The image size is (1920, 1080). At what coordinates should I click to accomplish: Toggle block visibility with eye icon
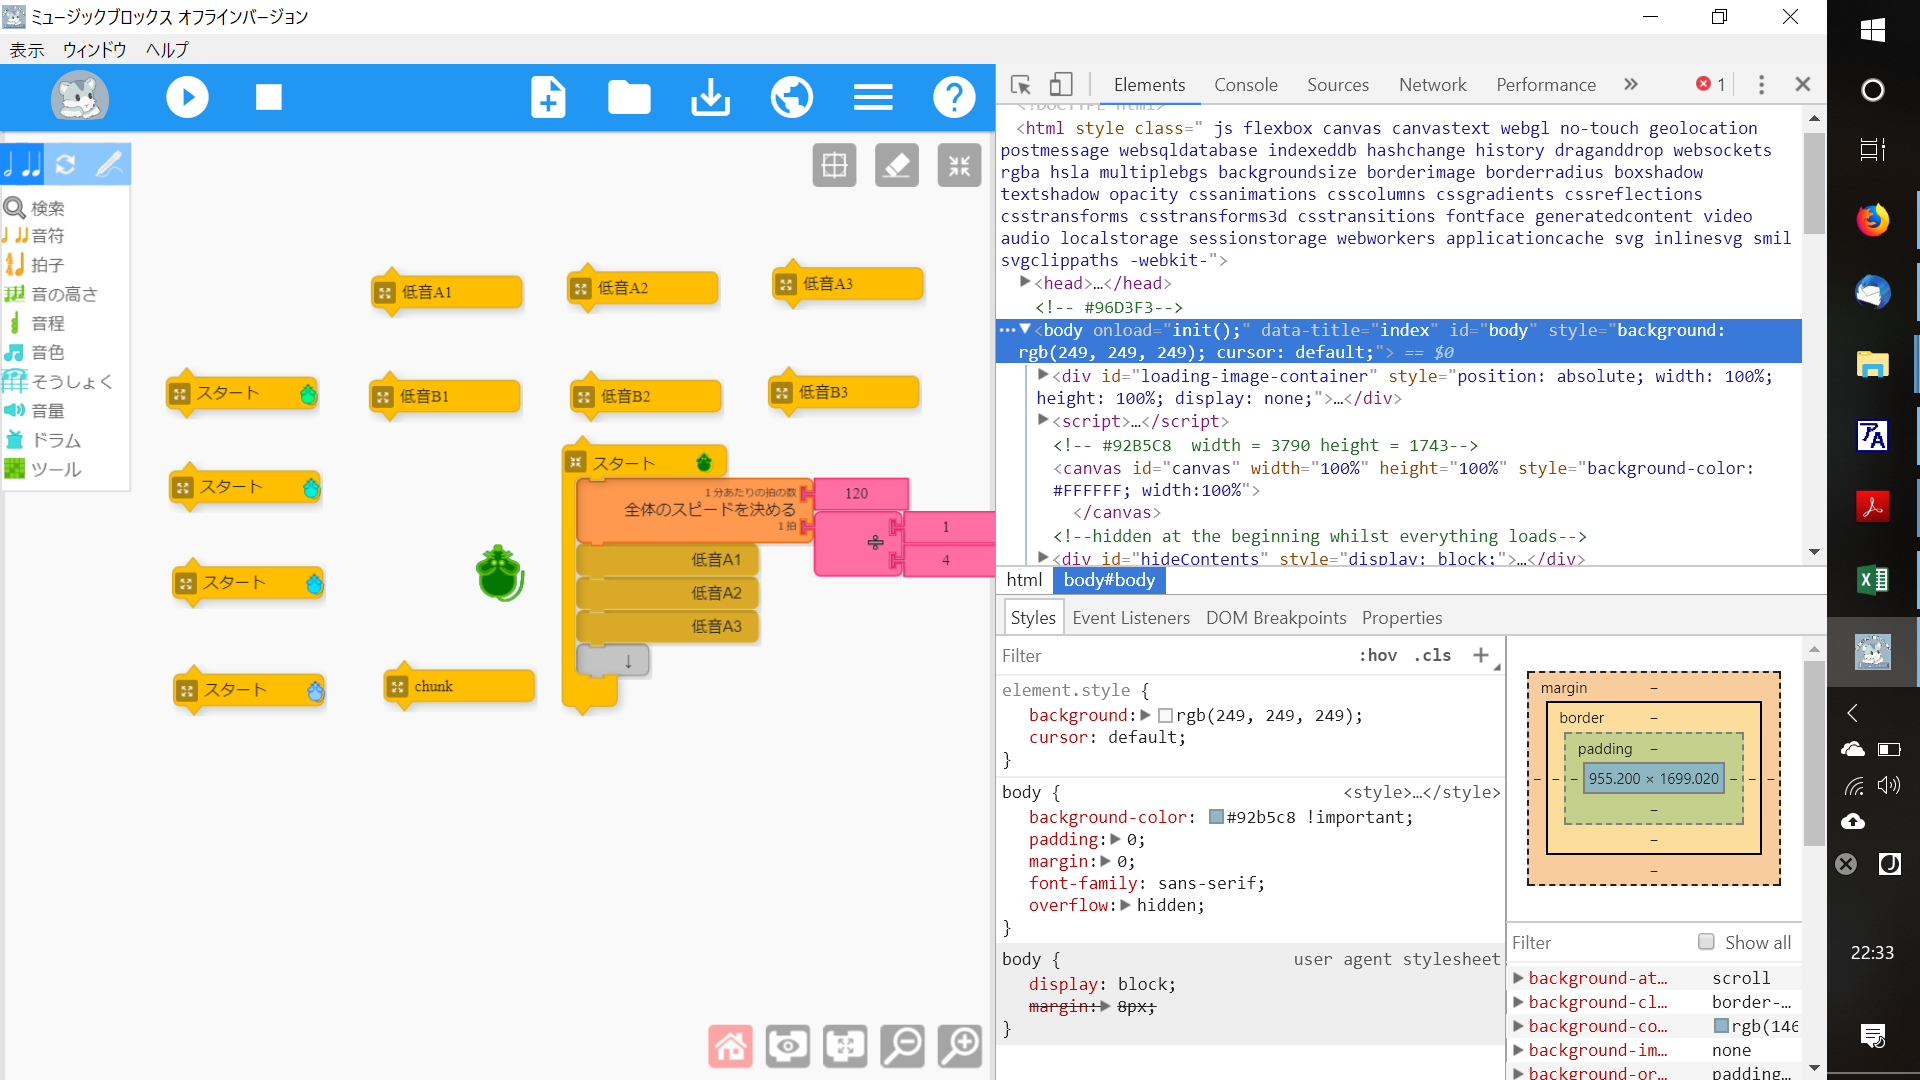(788, 1046)
